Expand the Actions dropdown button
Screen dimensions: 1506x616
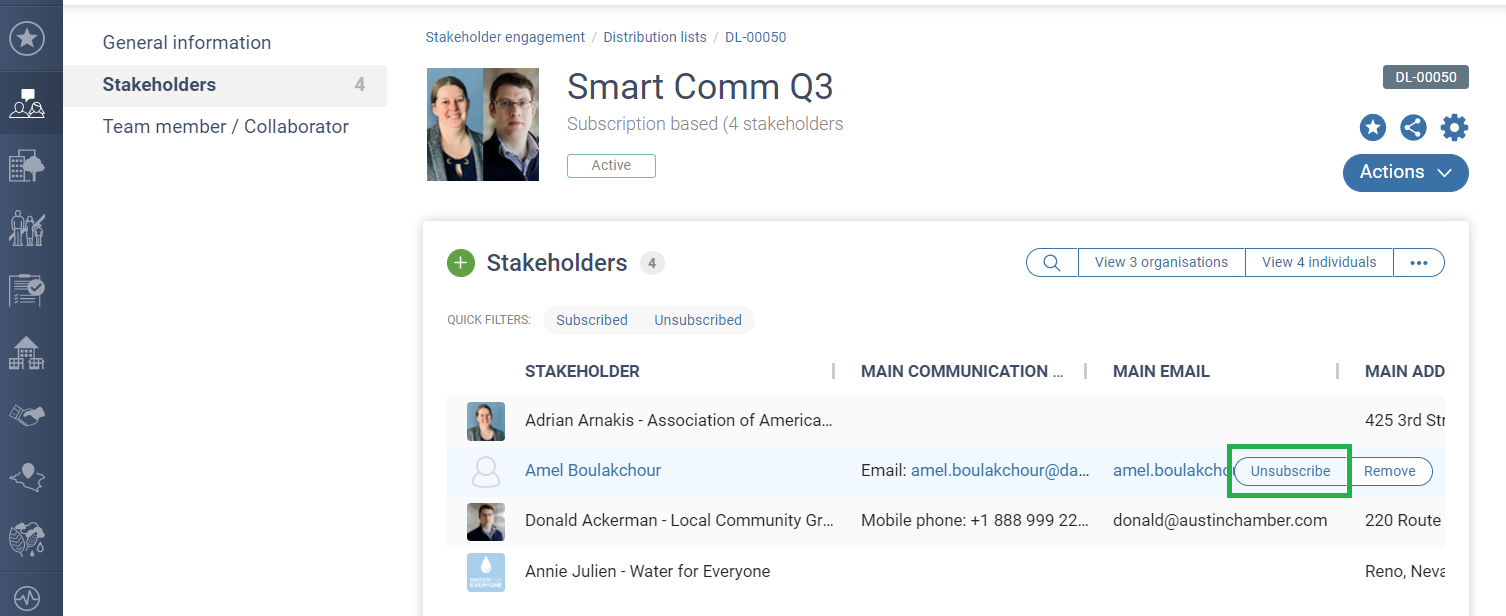(1405, 172)
